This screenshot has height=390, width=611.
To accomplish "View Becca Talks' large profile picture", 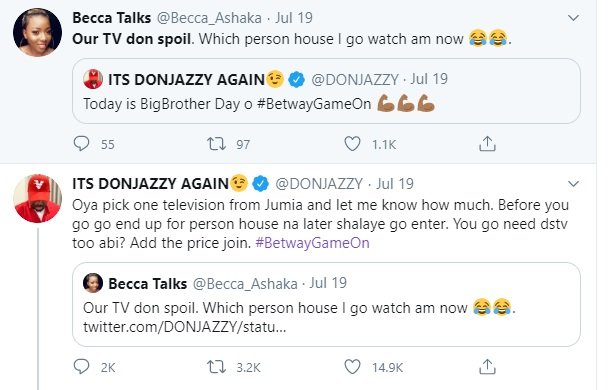I will (x=37, y=32).
